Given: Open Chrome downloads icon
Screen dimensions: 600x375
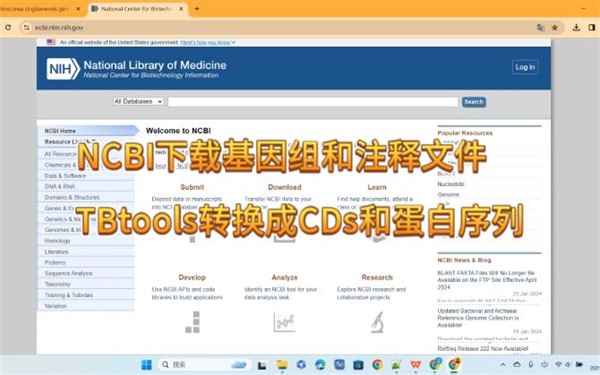Looking at the screenshot, I should tap(576, 28).
